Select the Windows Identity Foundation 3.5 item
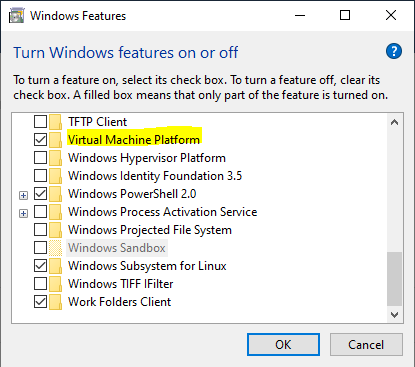The image size is (415, 367). point(155,176)
